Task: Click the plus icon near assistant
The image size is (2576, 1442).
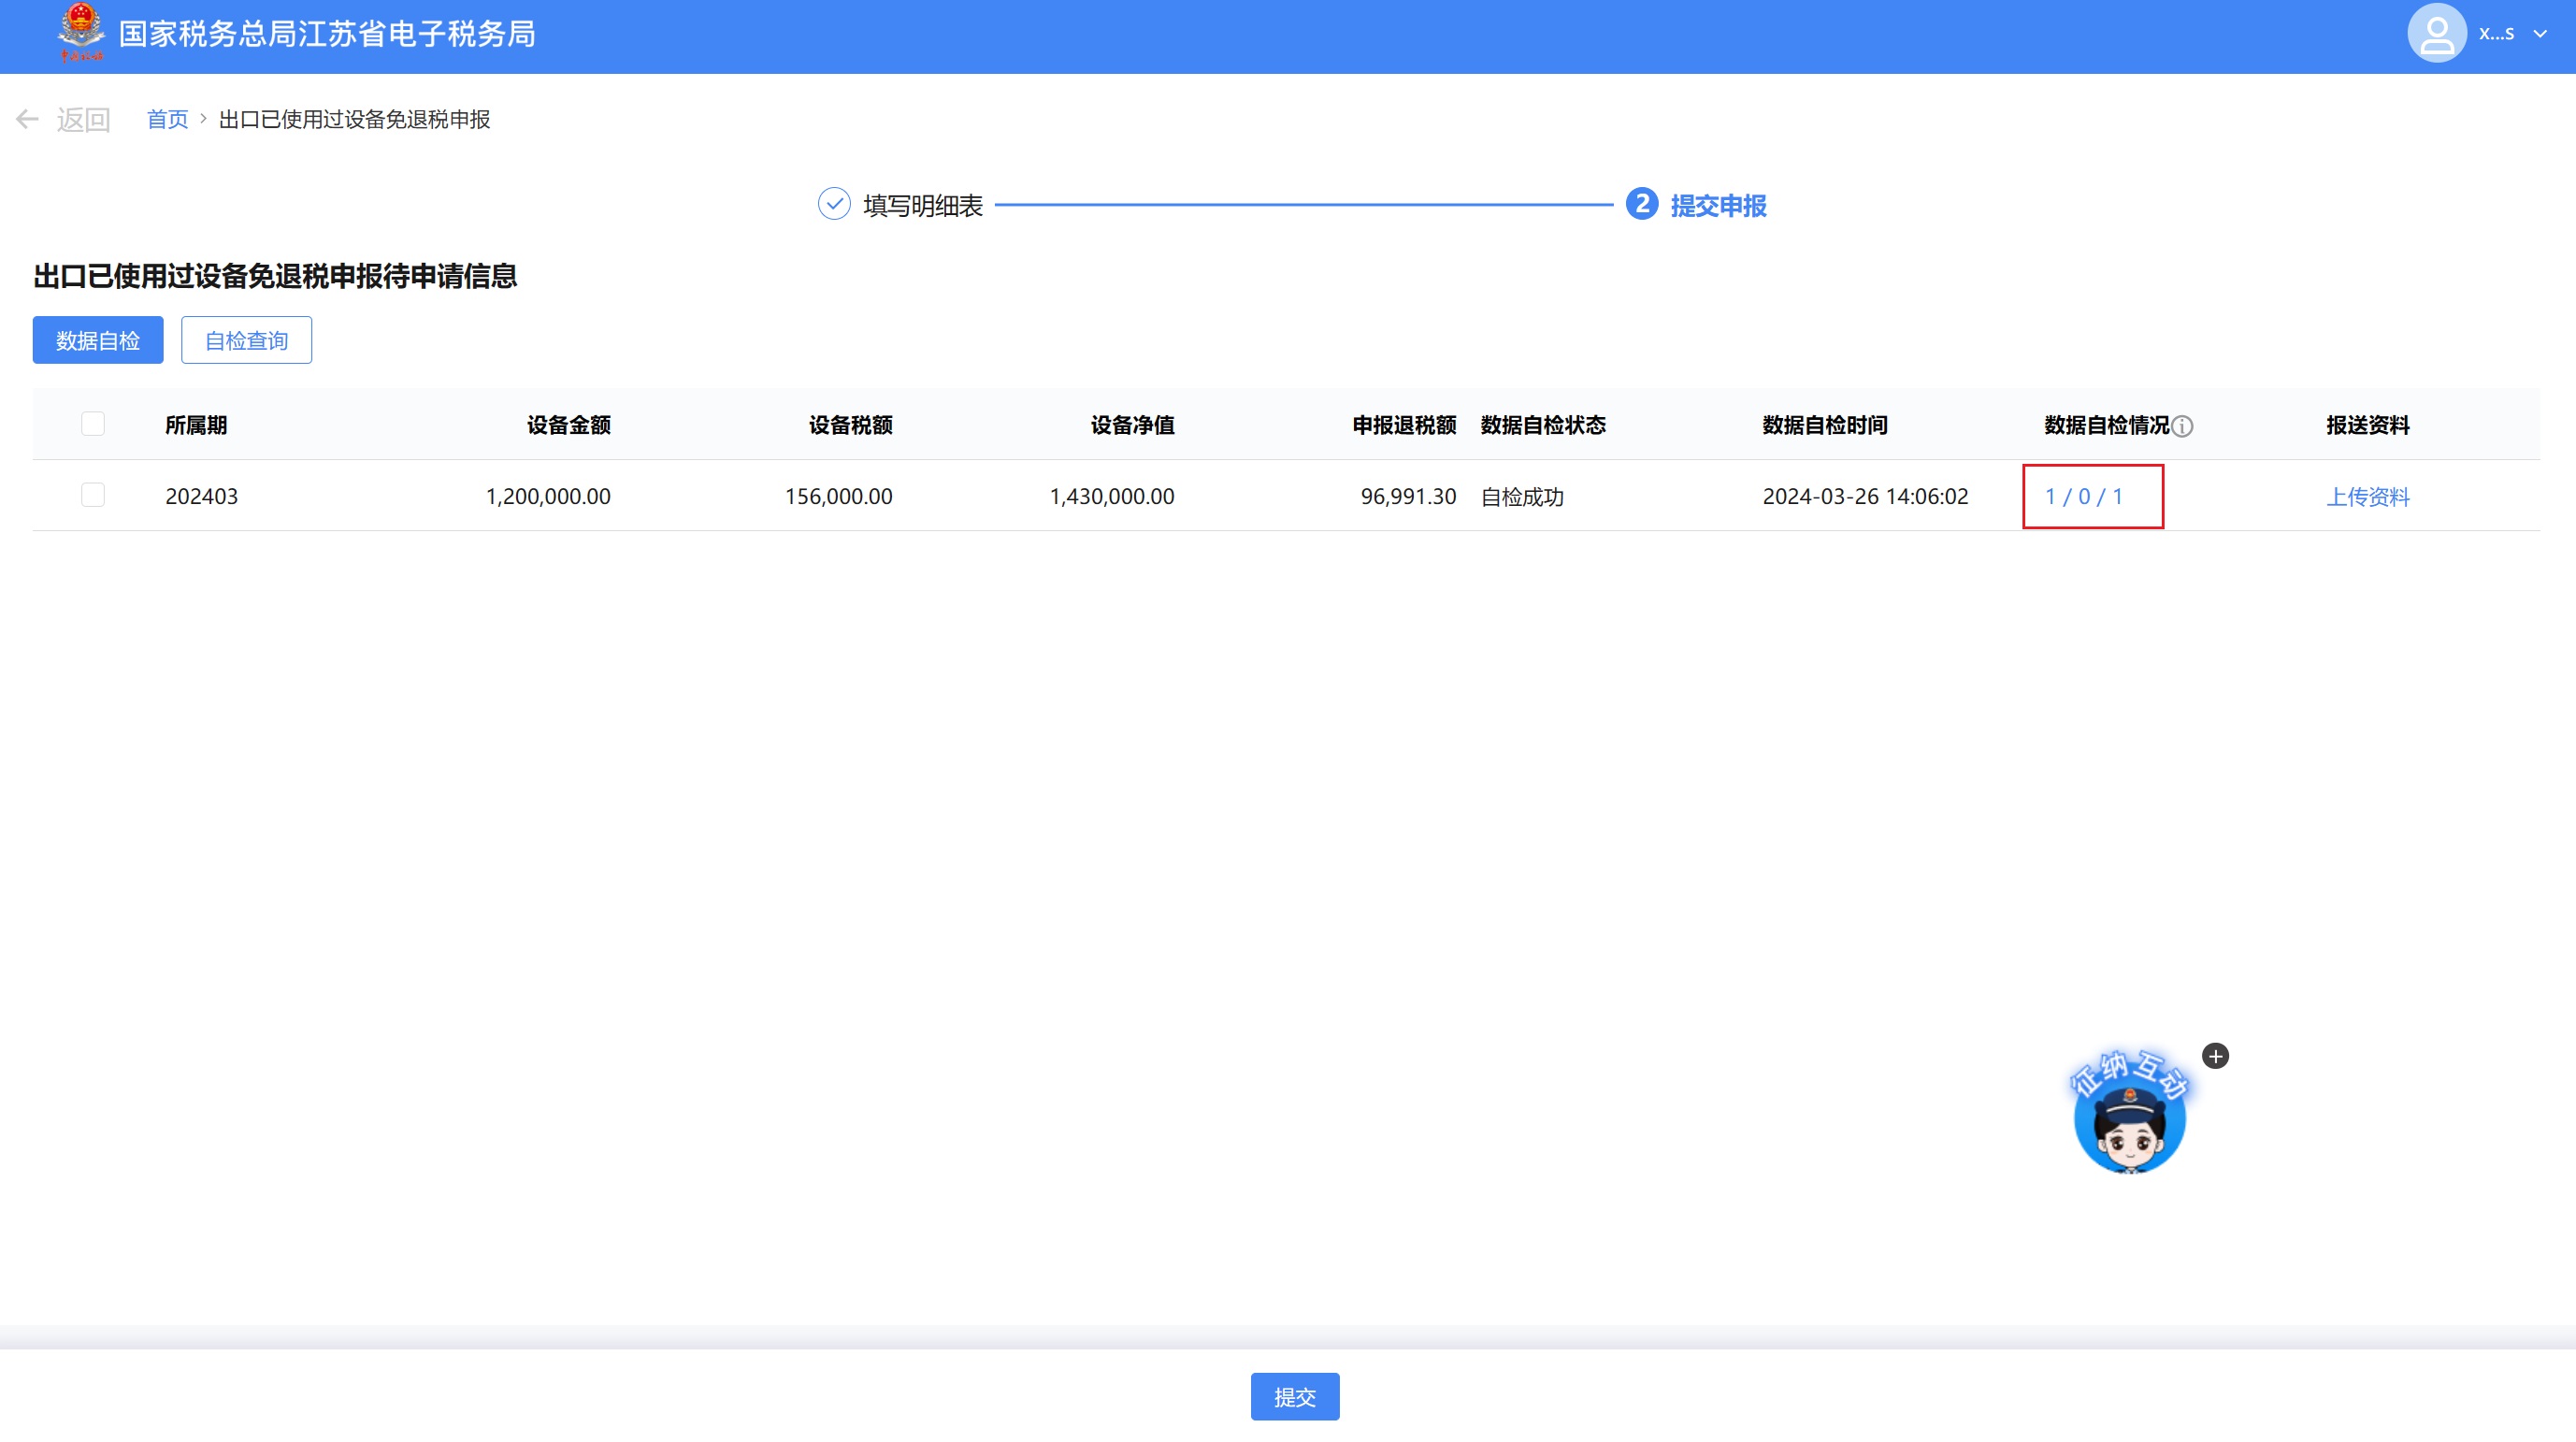Action: point(2215,1056)
